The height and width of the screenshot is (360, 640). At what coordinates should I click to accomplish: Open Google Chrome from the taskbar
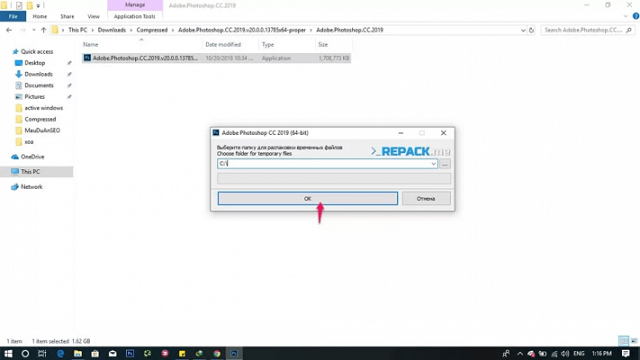click(x=217, y=353)
